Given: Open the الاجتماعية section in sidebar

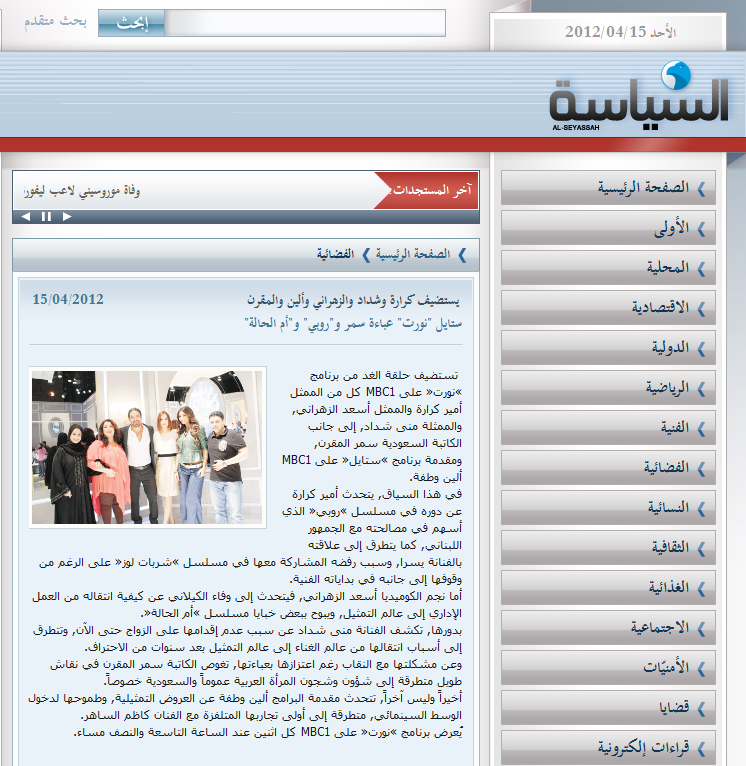Looking at the screenshot, I should coord(608,628).
